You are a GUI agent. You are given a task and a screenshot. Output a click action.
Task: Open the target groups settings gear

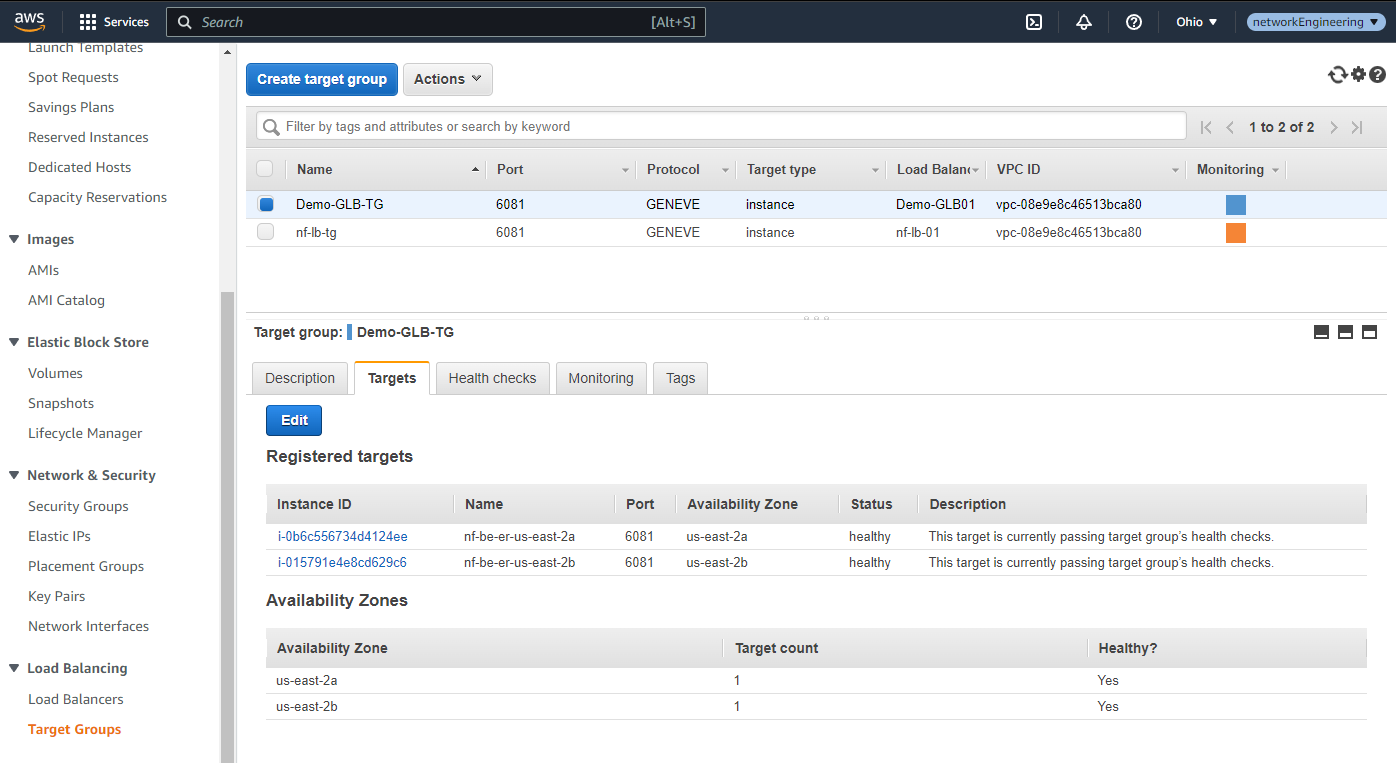click(x=1358, y=74)
